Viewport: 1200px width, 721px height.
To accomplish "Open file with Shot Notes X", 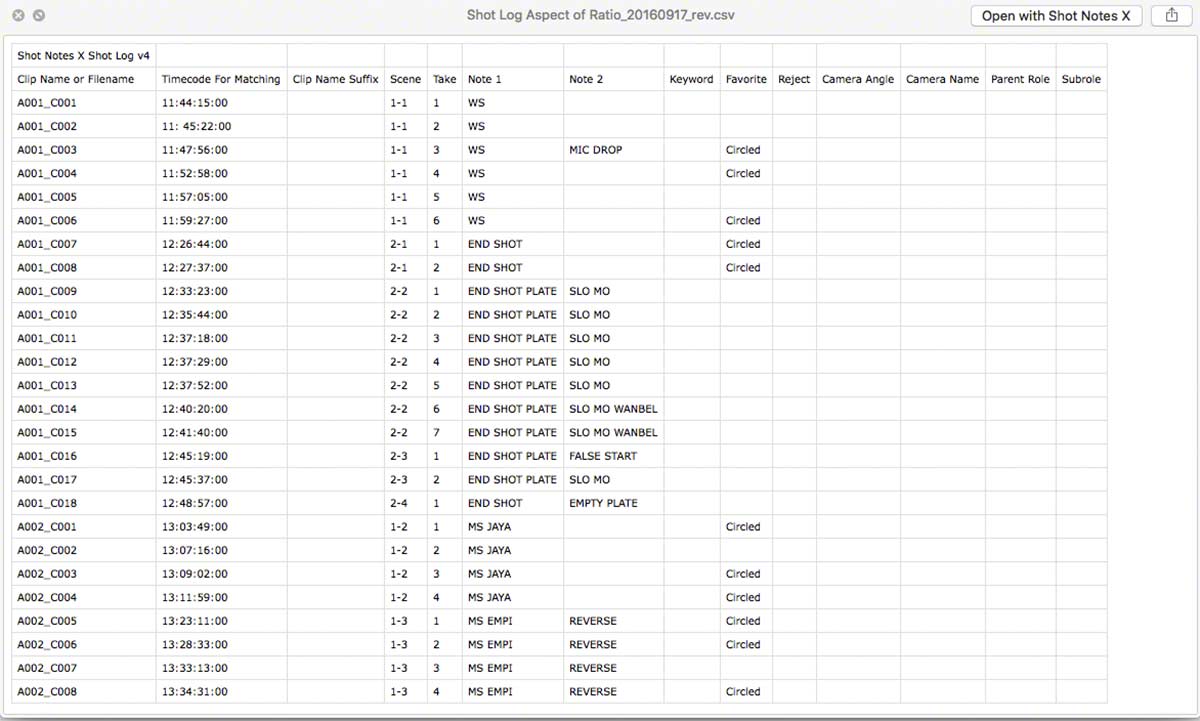I will tap(1056, 15).
